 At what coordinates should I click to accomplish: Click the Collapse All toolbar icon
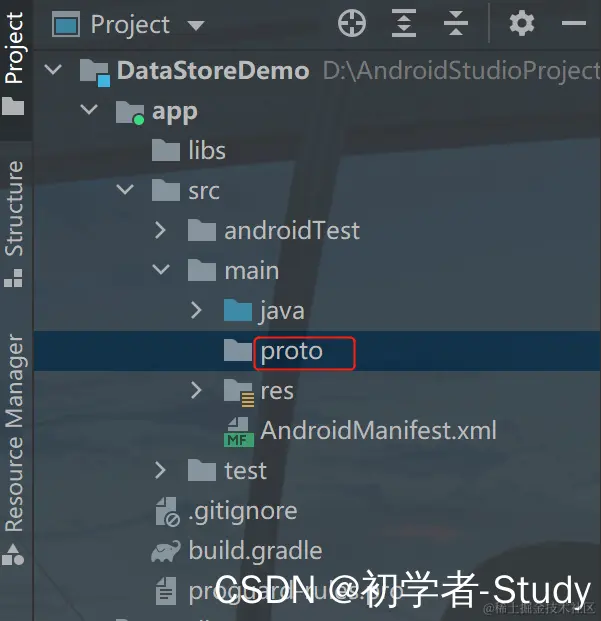[455, 23]
